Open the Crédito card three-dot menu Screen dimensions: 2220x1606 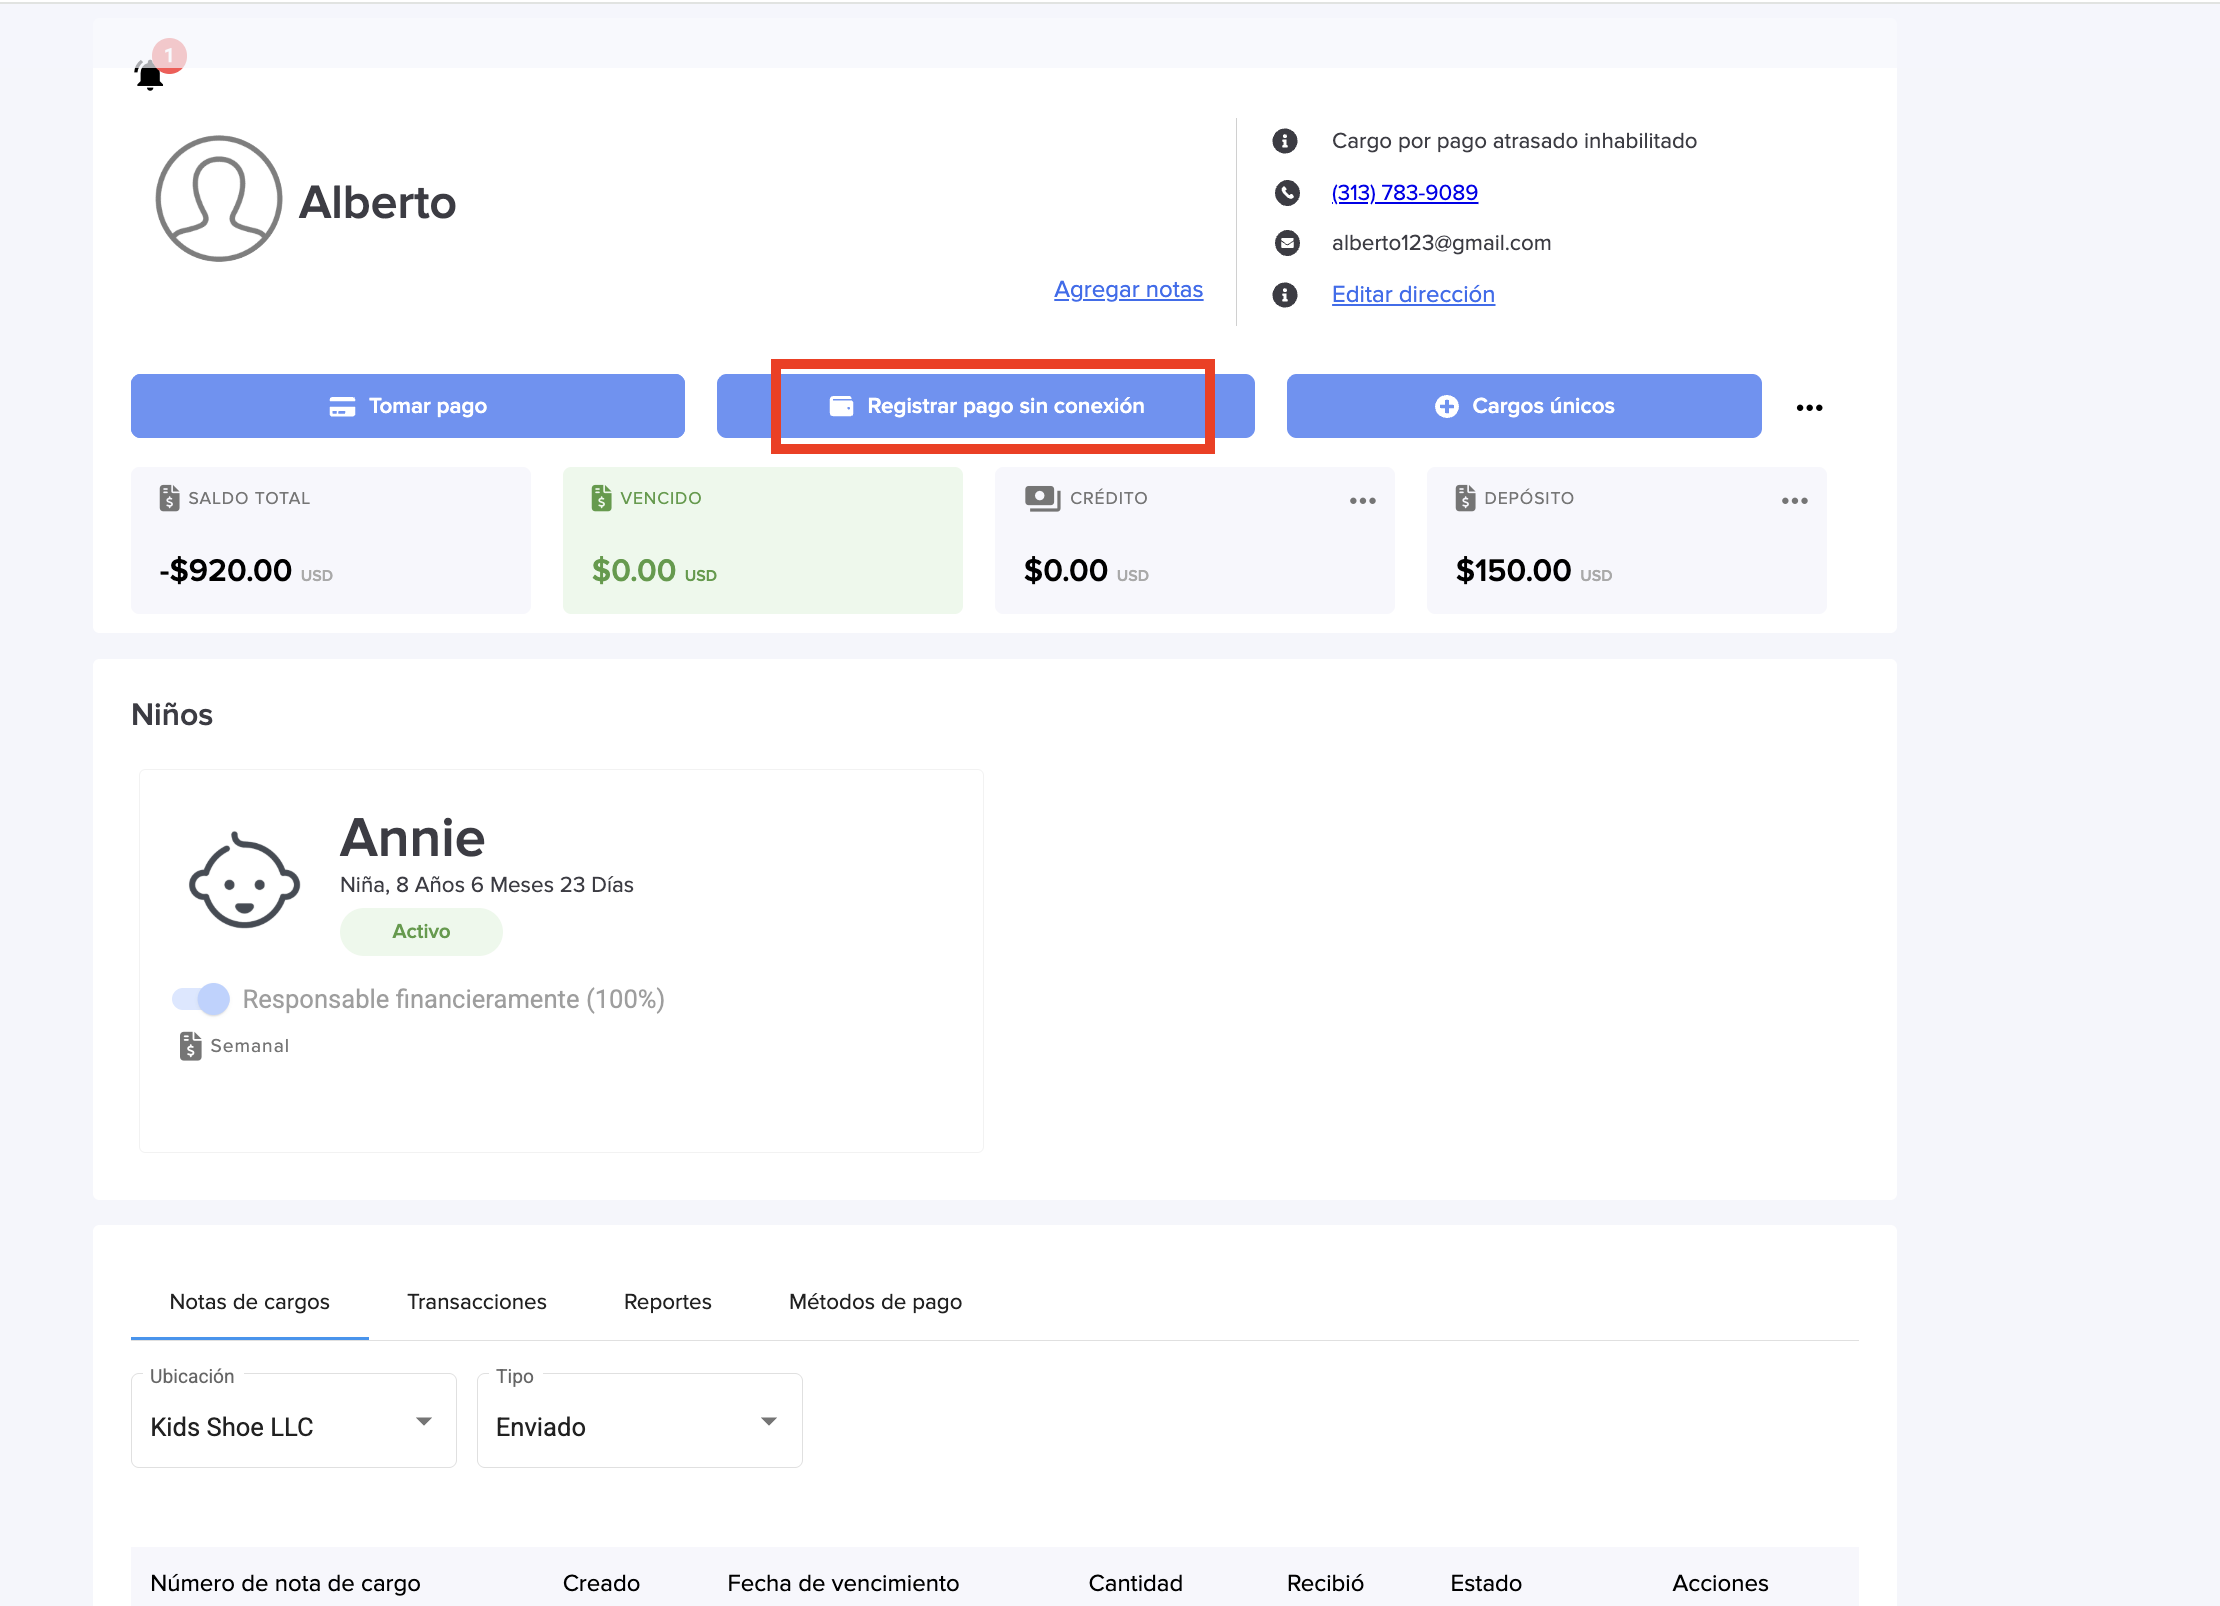(x=1362, y=500)
